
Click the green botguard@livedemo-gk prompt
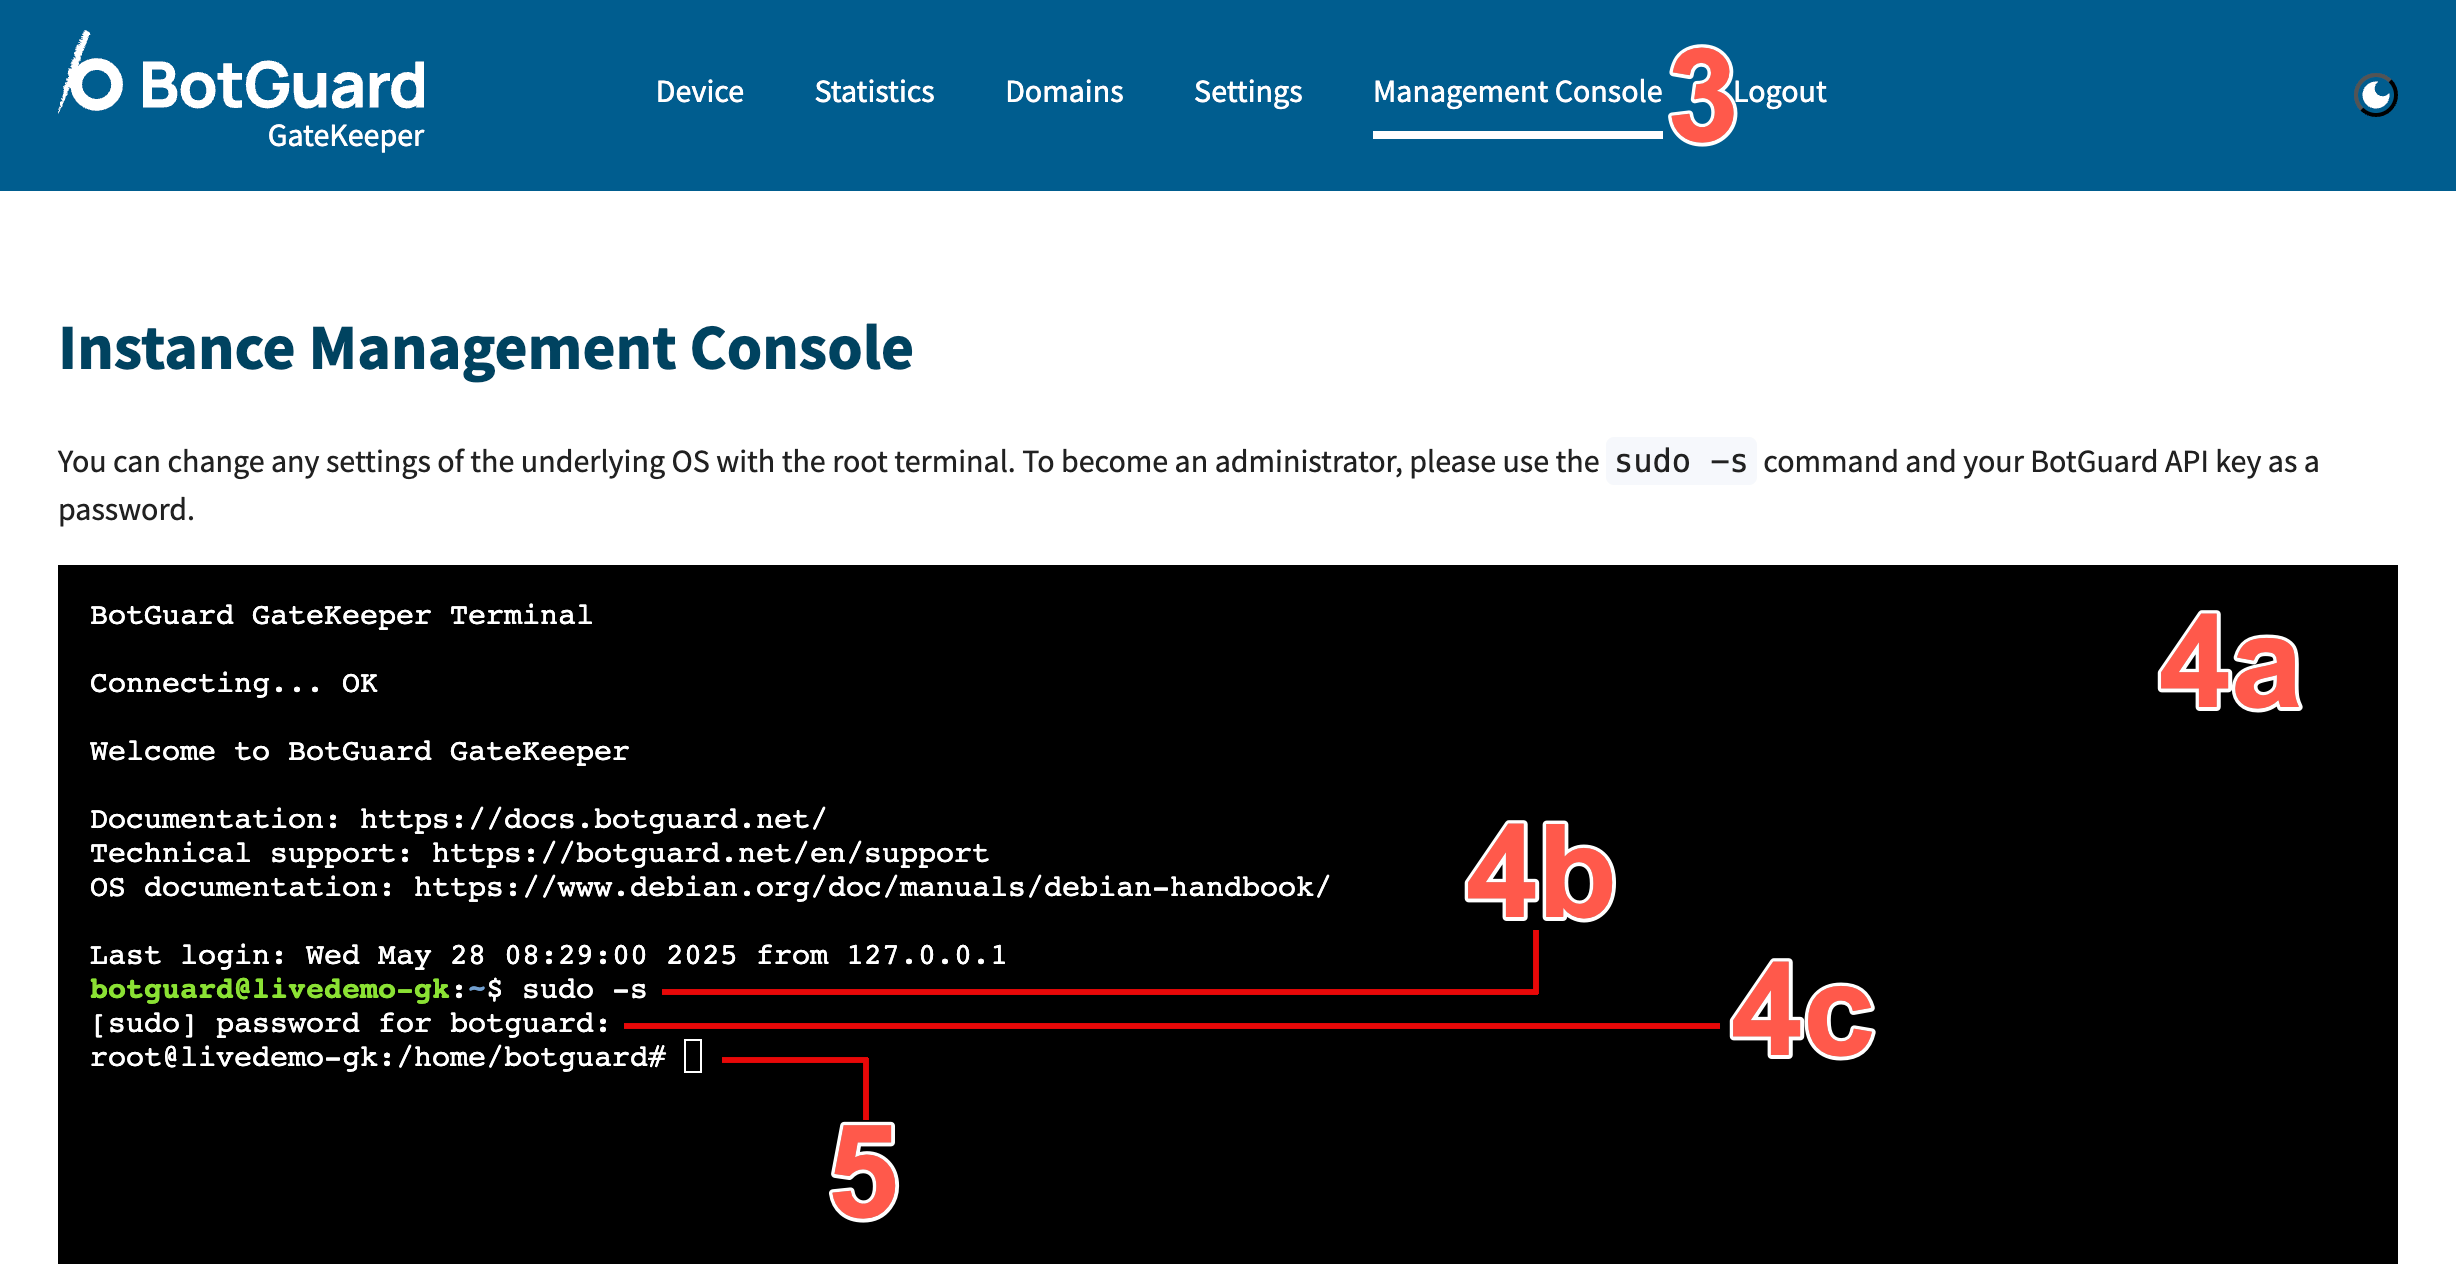coord(270,989)
